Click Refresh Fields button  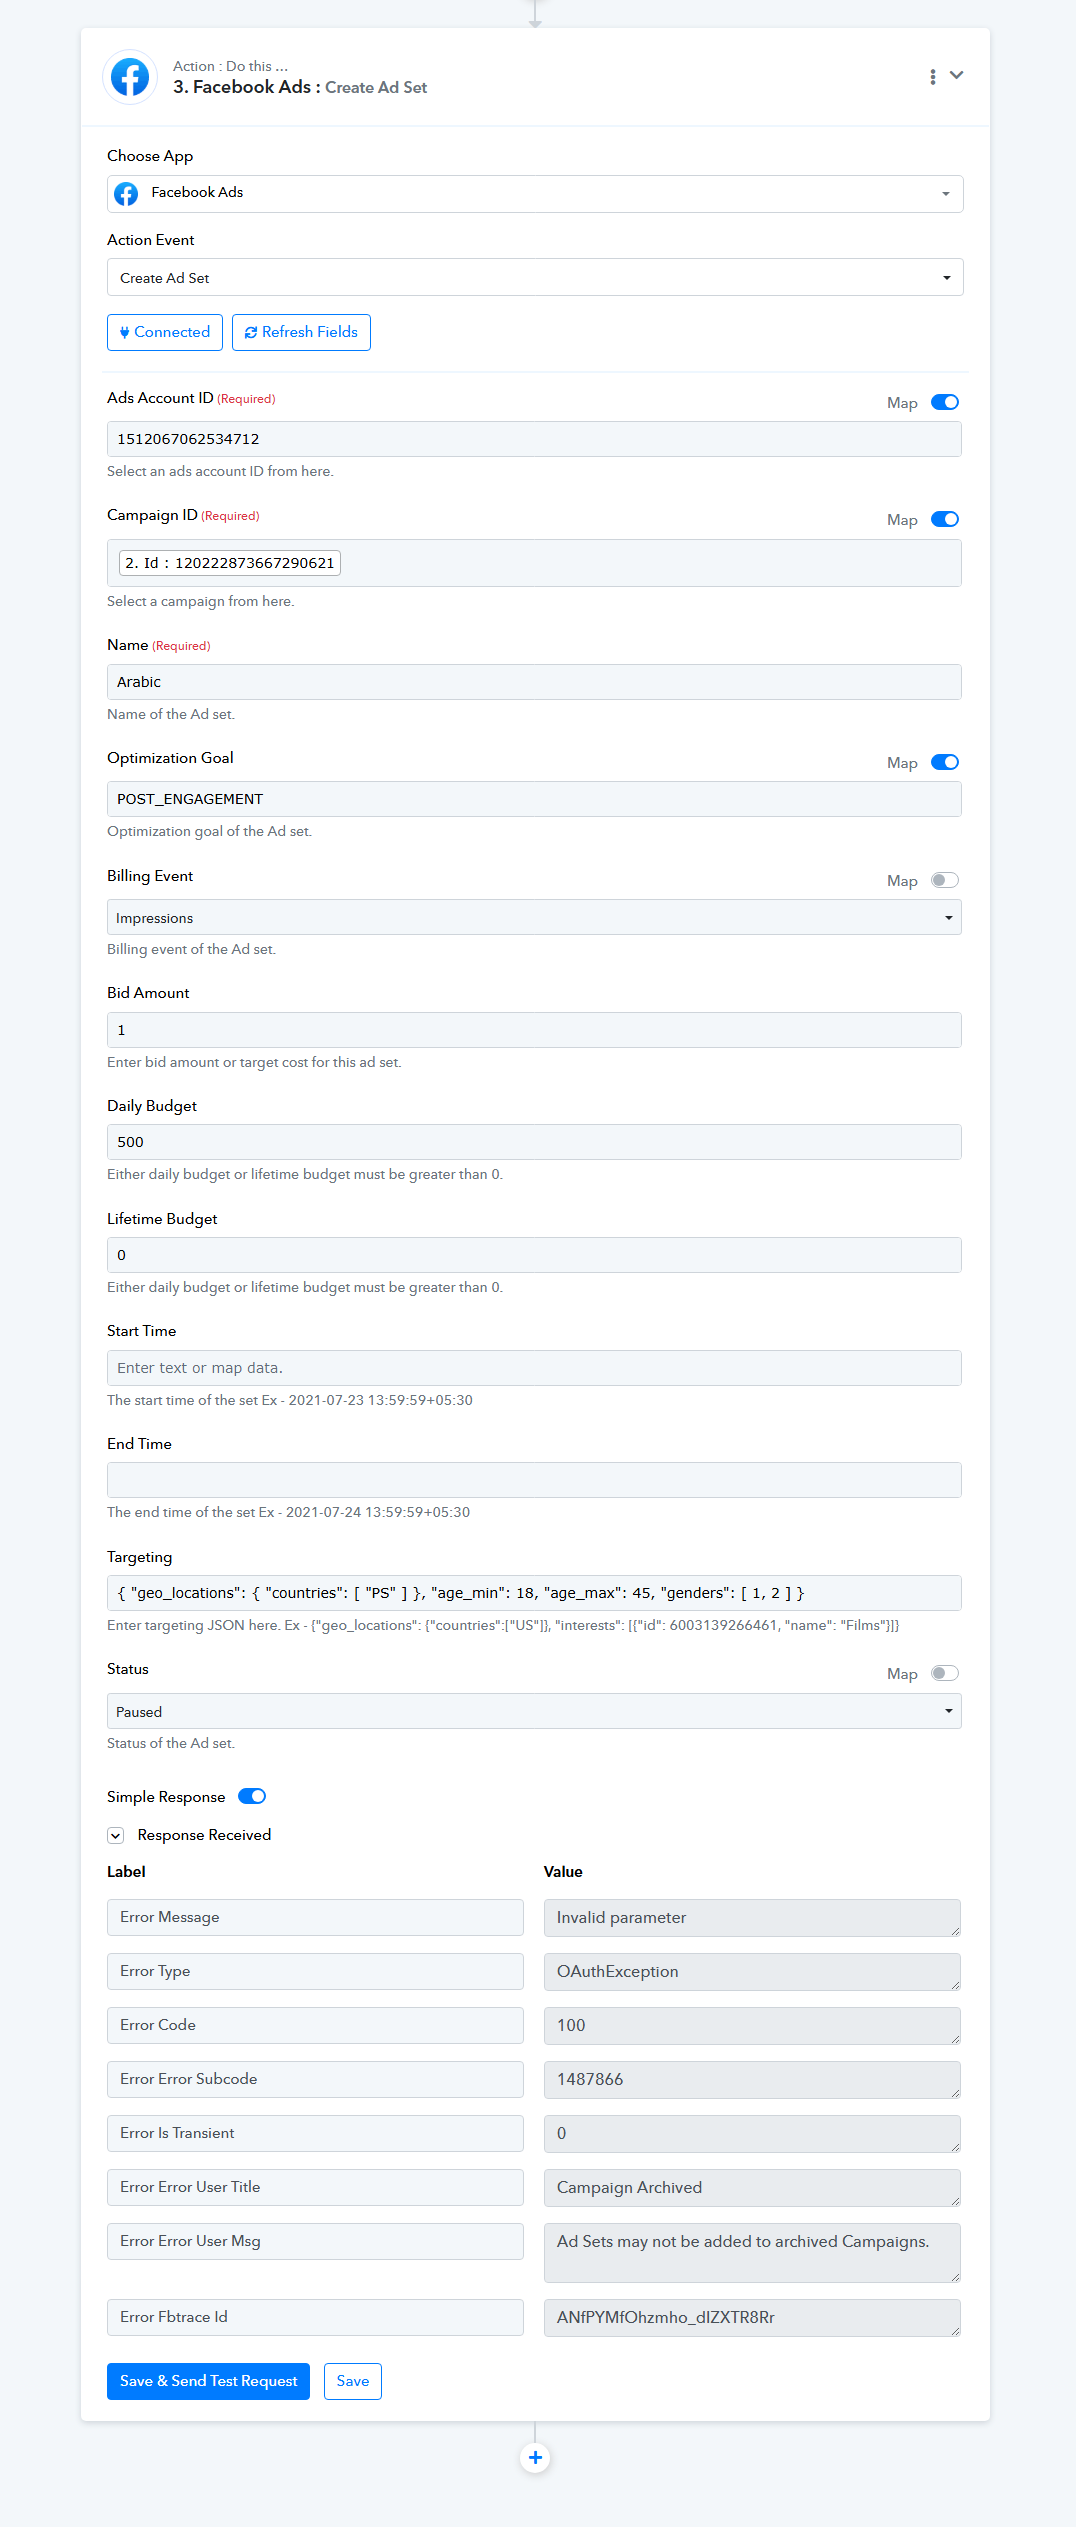[301, 332]
